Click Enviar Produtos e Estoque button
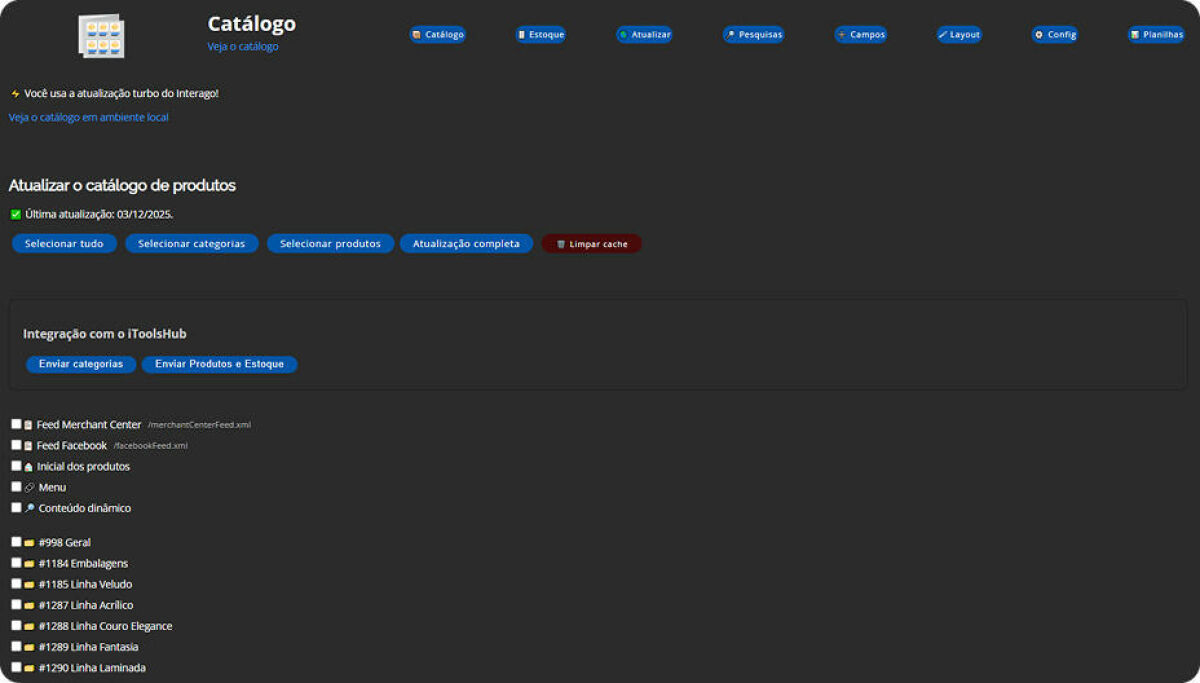Image resolution: width=1200 pixels, height=683 pixels. click(x=219, y=364)
